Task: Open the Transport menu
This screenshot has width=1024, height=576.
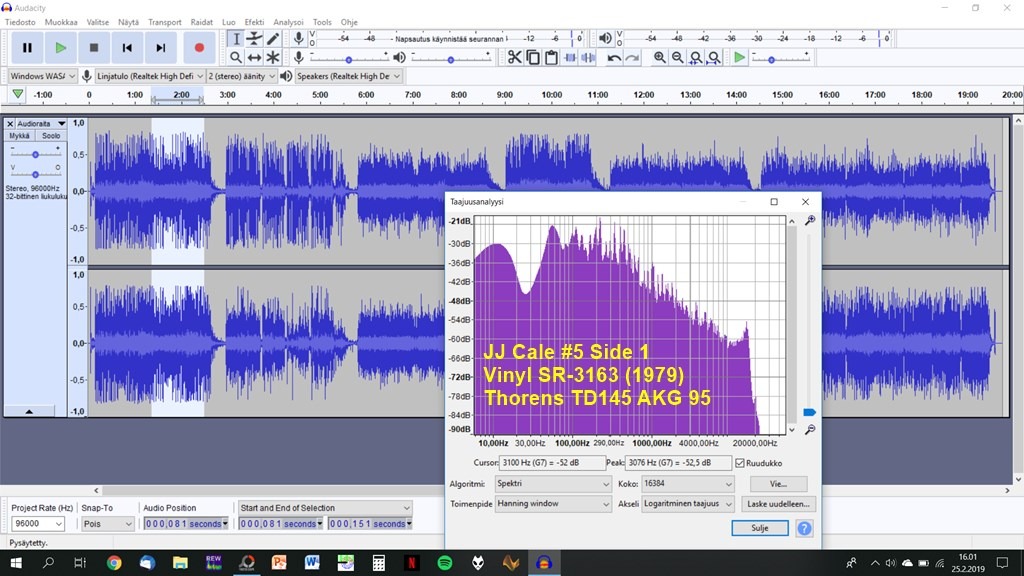Action: [x=165, y=22]
